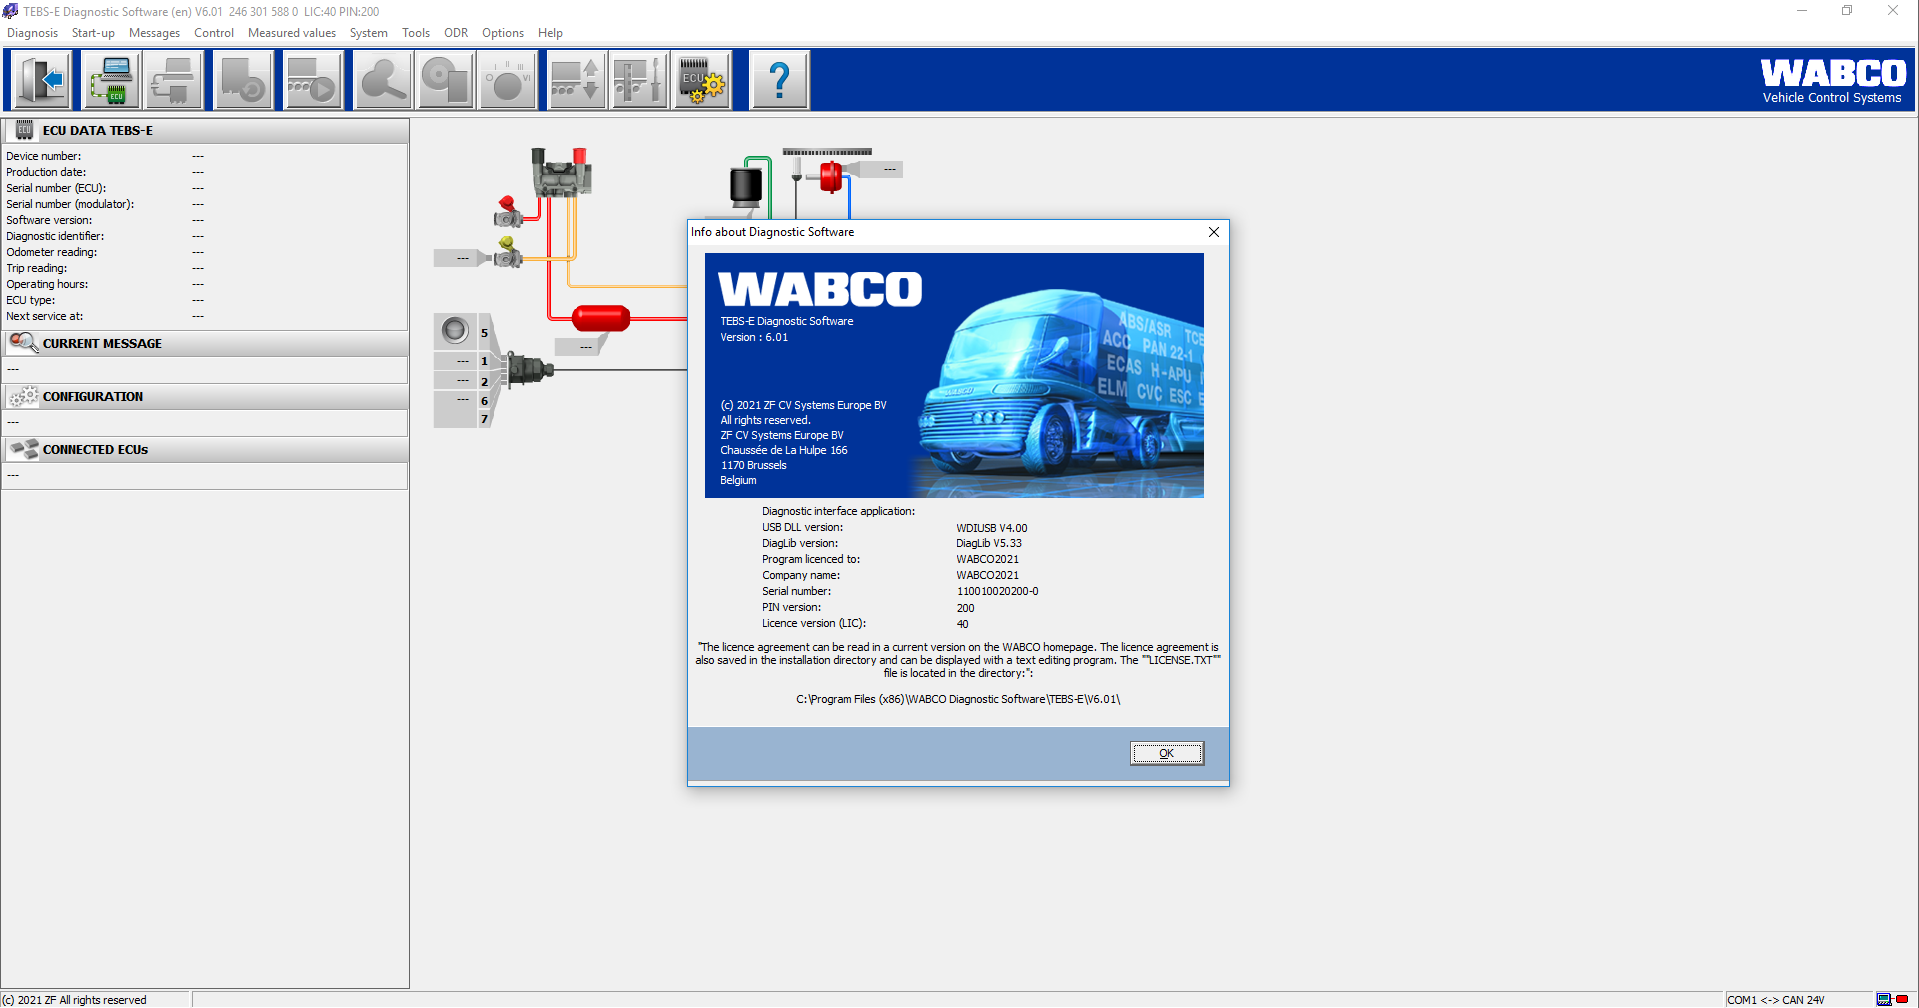Image resolution: width=1919 pixels, height=1008 pixels.
Task: Click the disc-shaped toolbar icon
Action: click(x=445, y=80)
